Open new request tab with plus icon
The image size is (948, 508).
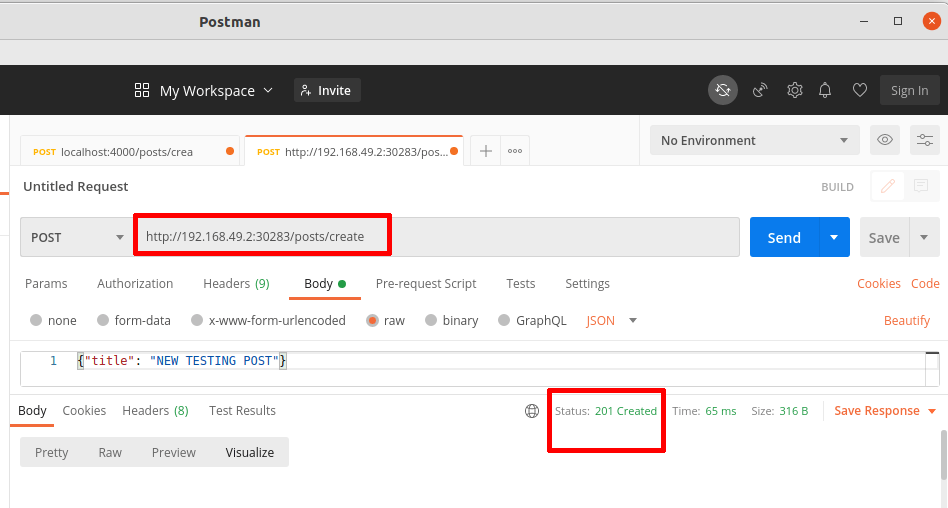(485, 151)
